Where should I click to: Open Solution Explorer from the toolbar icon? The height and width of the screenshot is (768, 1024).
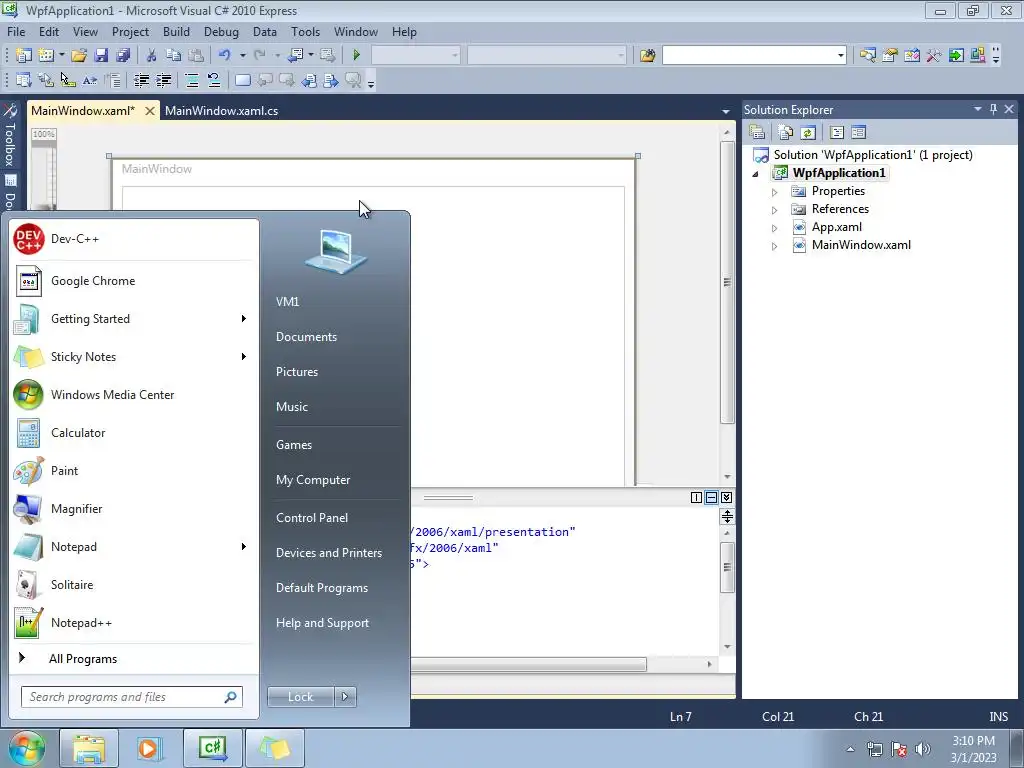[x=867, y=56]
